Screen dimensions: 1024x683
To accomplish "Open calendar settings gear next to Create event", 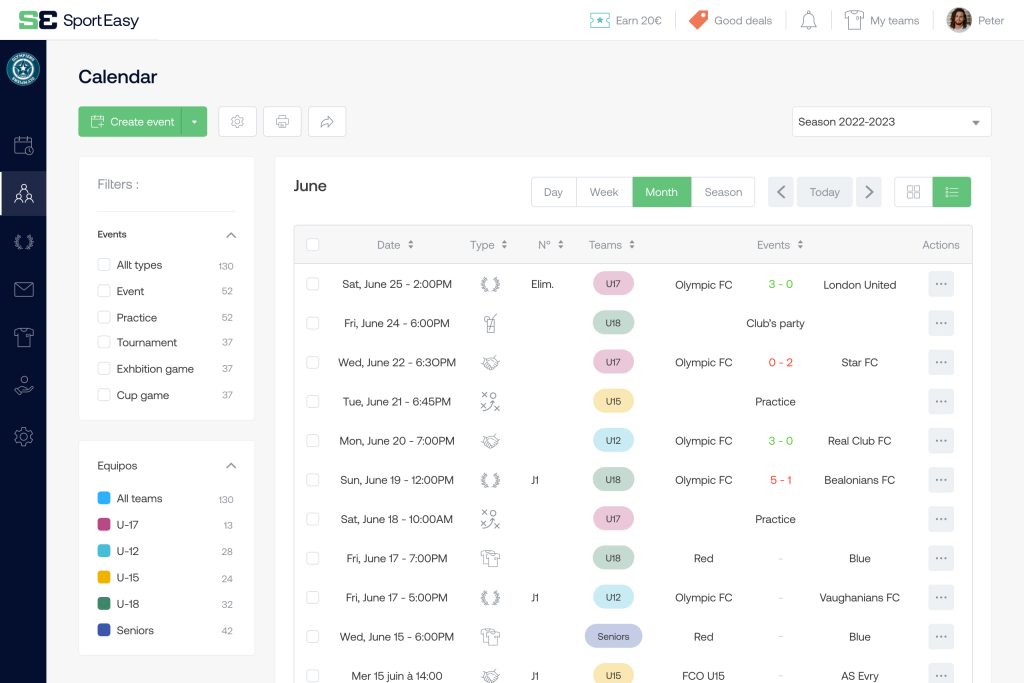I will (x=237, y=121).
